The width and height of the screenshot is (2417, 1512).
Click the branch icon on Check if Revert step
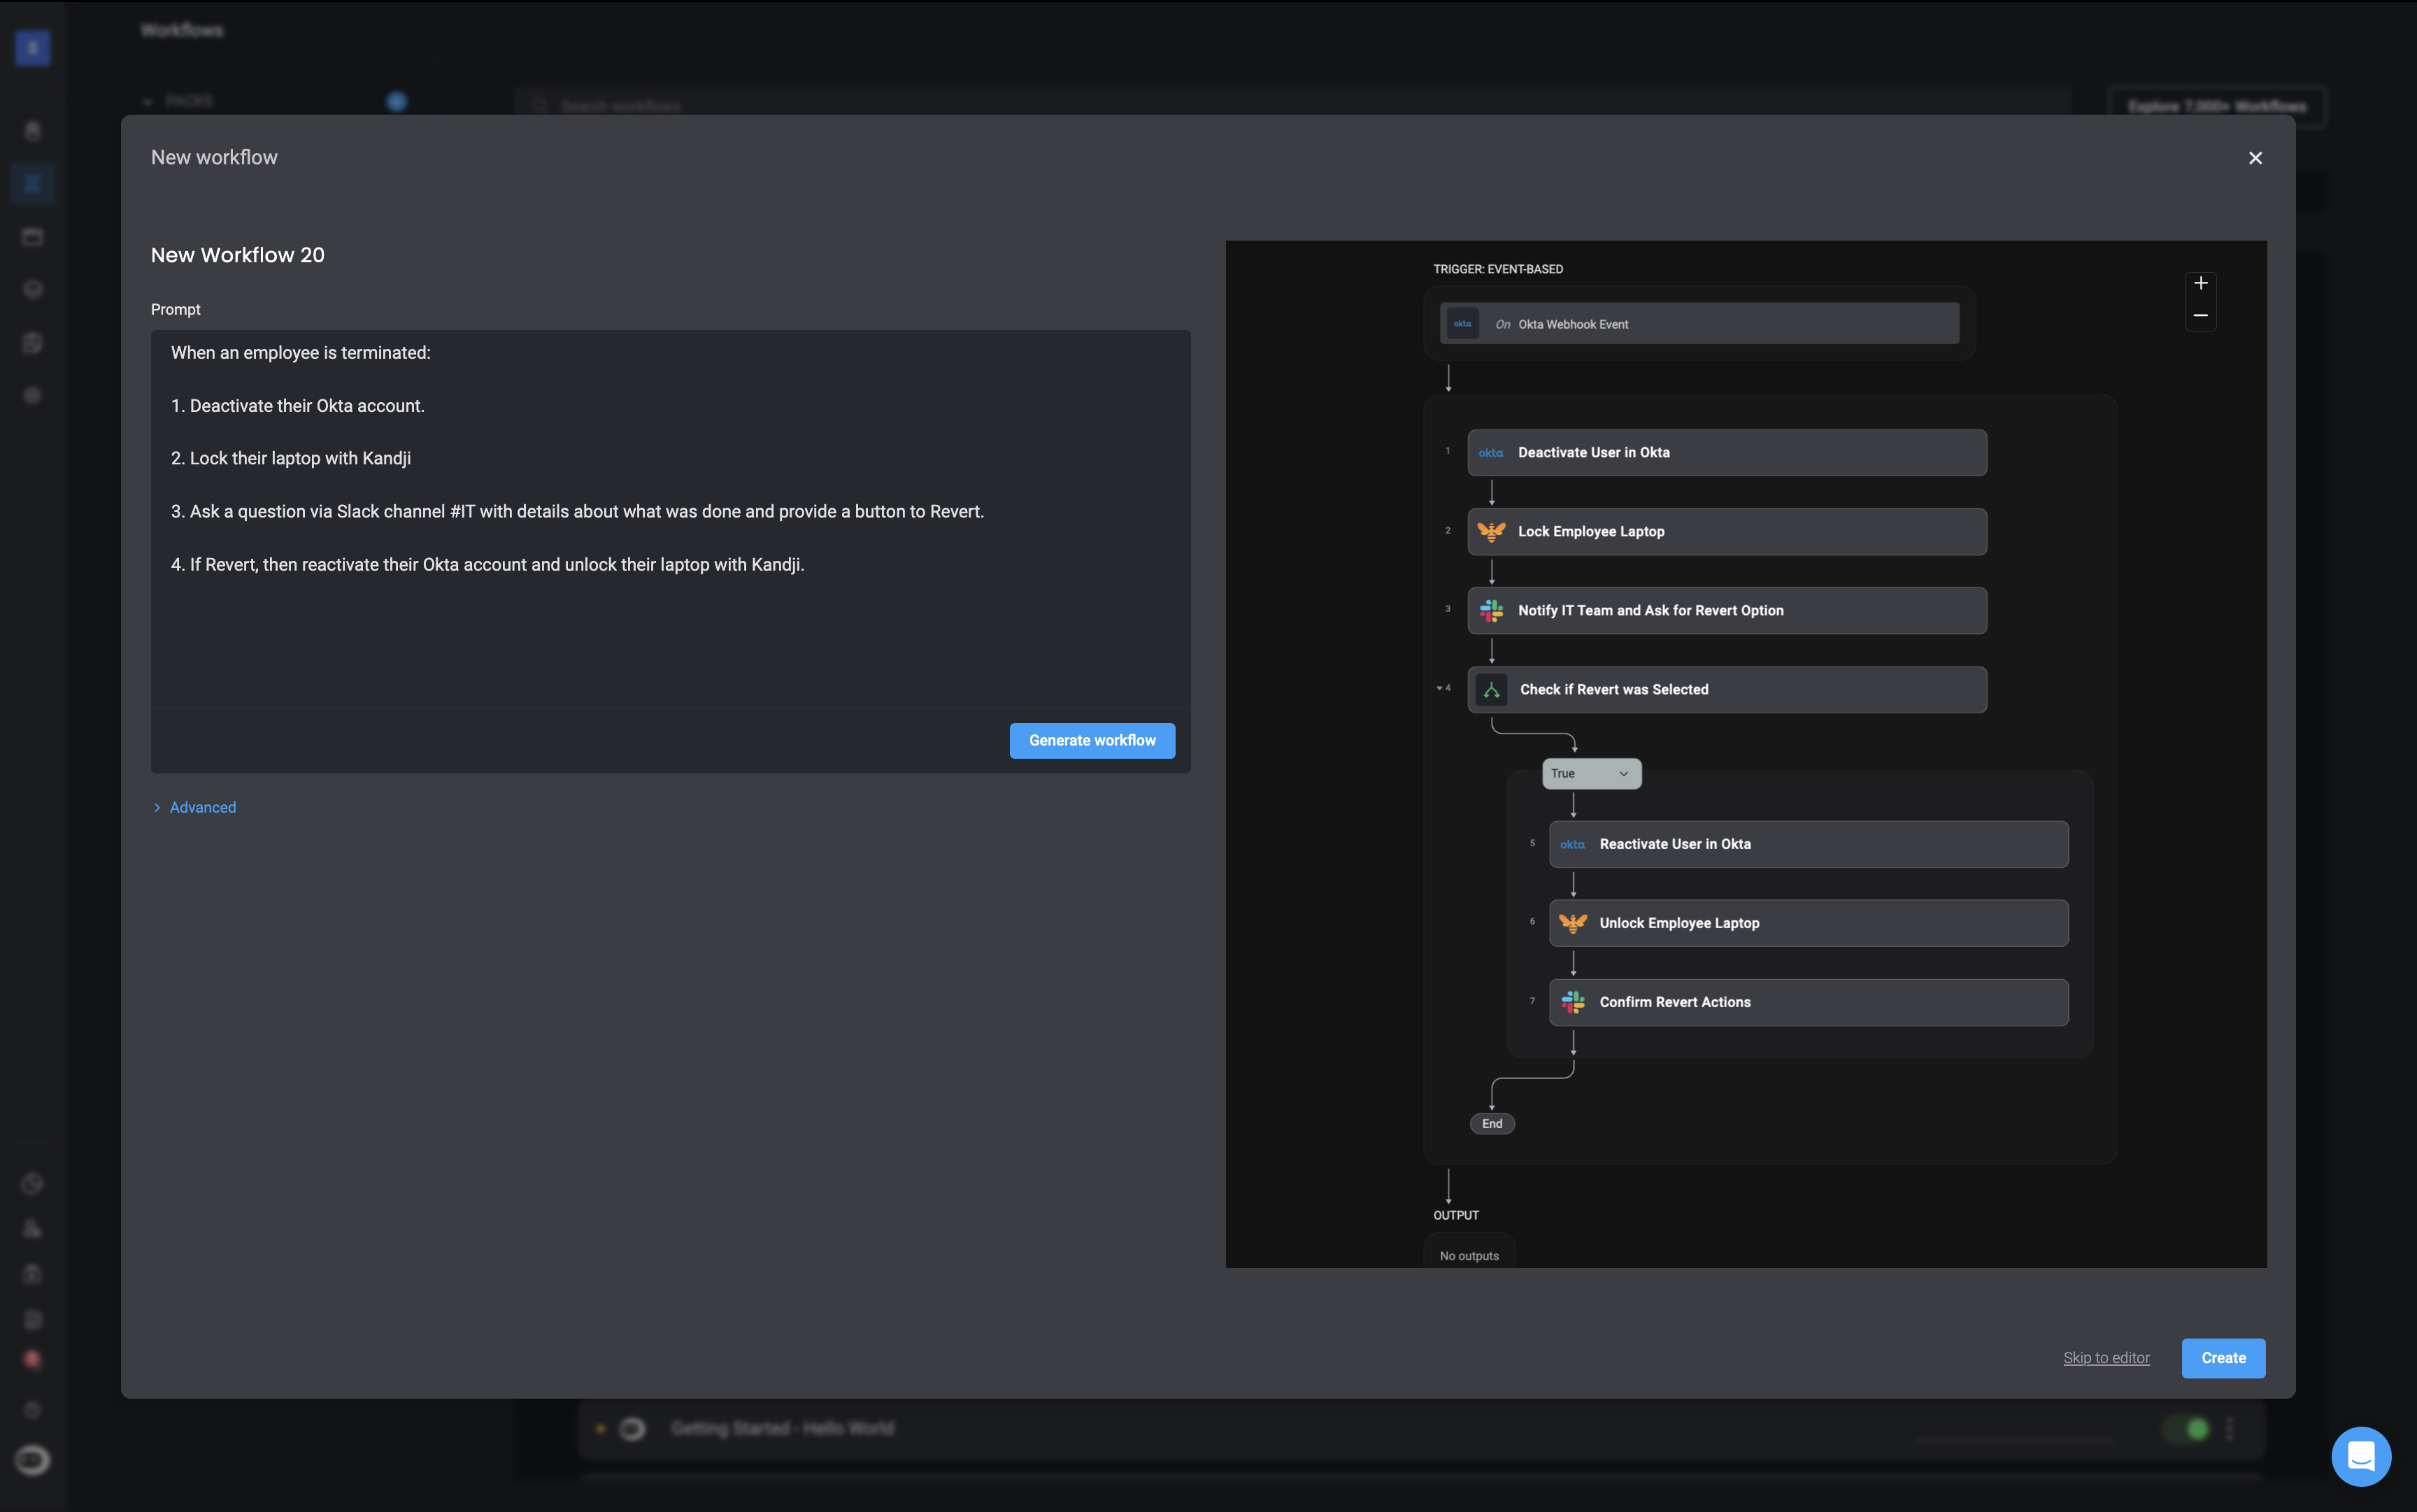point(1491,690)
